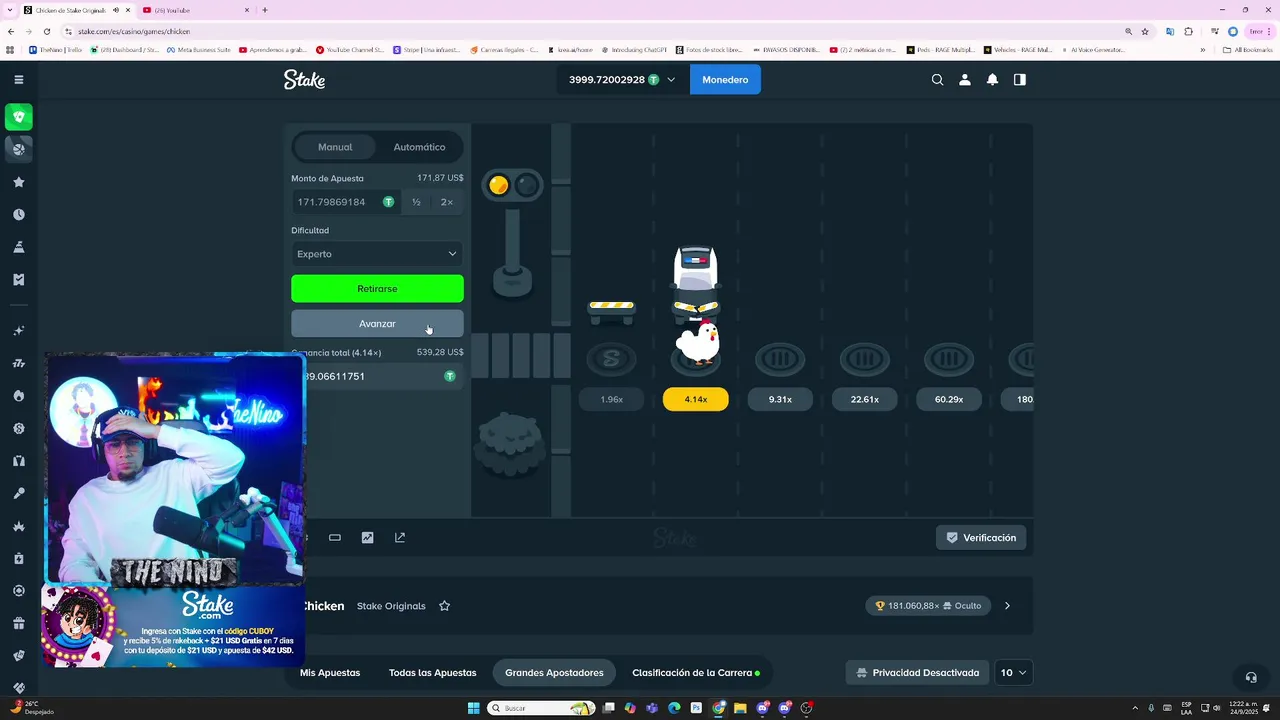Viewport: 1280px width, 720px height.
Task: Bookmark this page with star icon
Action: click(1145, 31)
